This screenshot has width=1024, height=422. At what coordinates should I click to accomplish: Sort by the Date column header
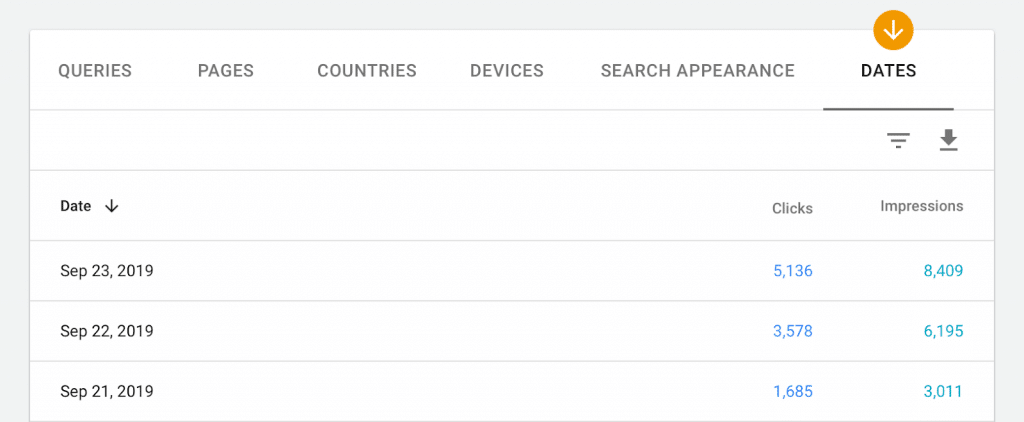pos(76,206)
